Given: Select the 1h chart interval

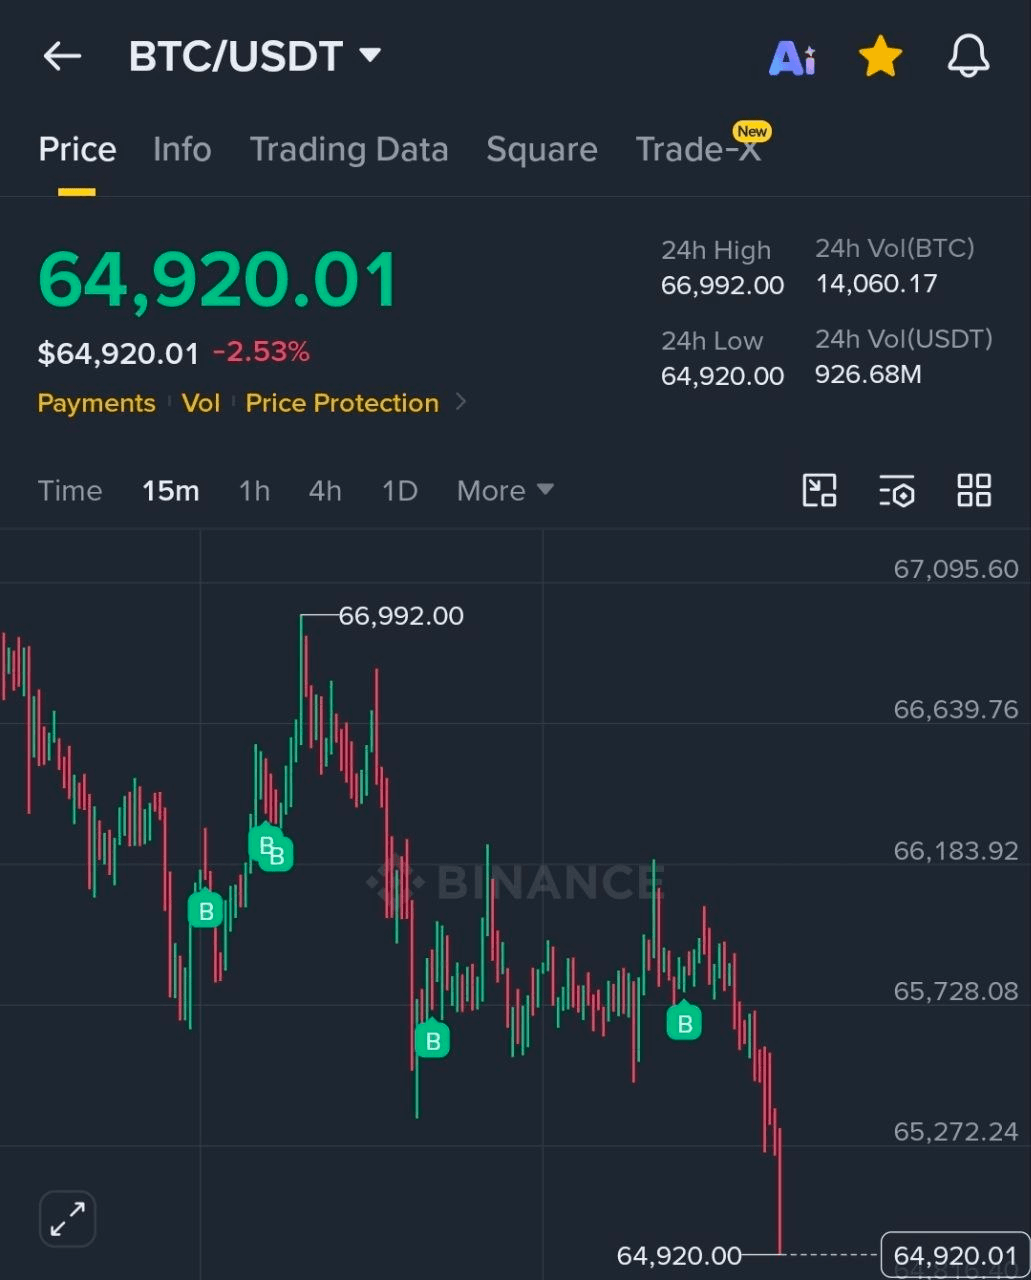Looking at the screenshot, I should (255, 491).
